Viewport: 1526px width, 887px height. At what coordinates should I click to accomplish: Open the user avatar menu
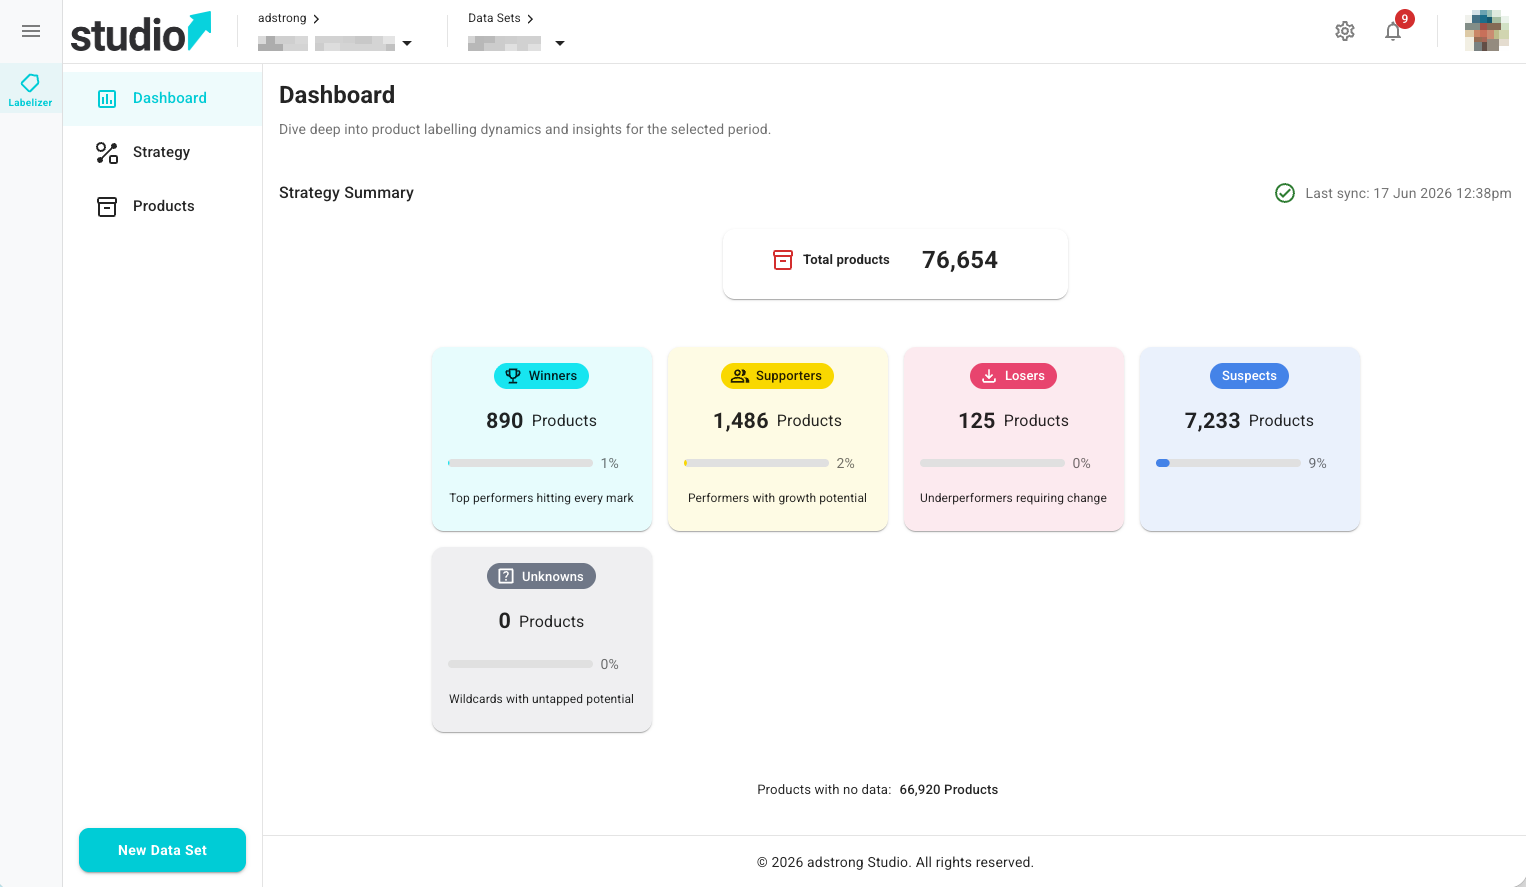(x=1487, y=31)
